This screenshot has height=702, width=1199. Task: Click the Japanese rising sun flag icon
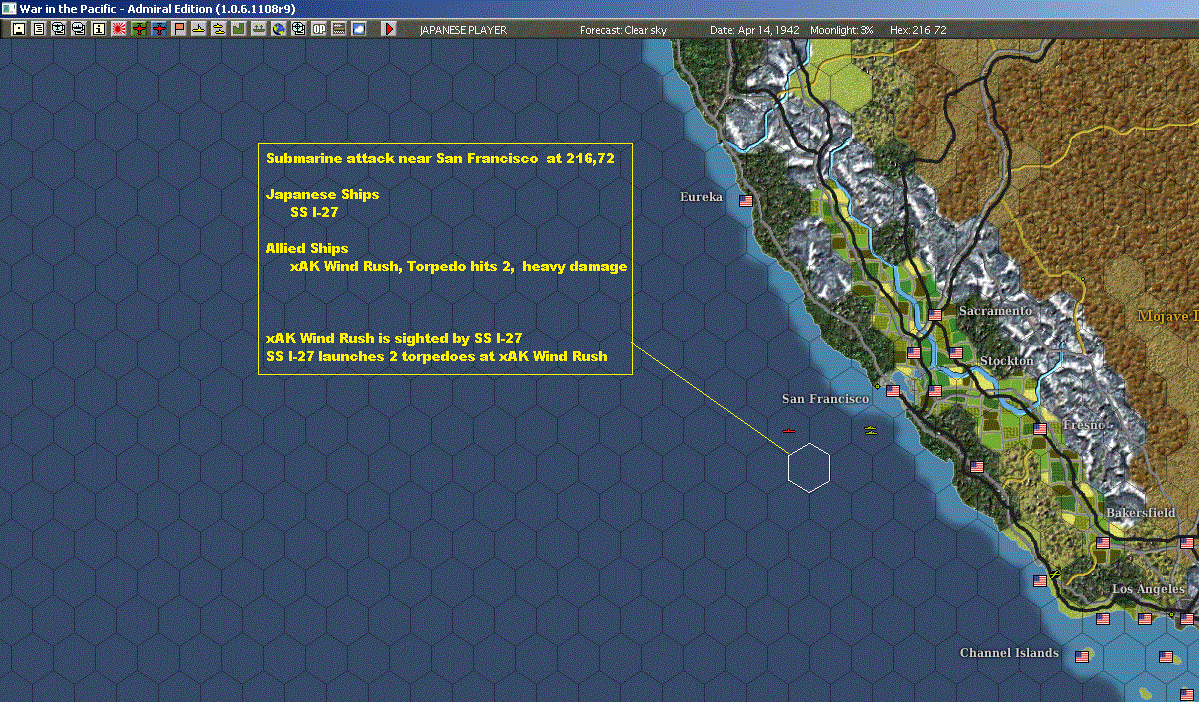[x=119, y=29]
